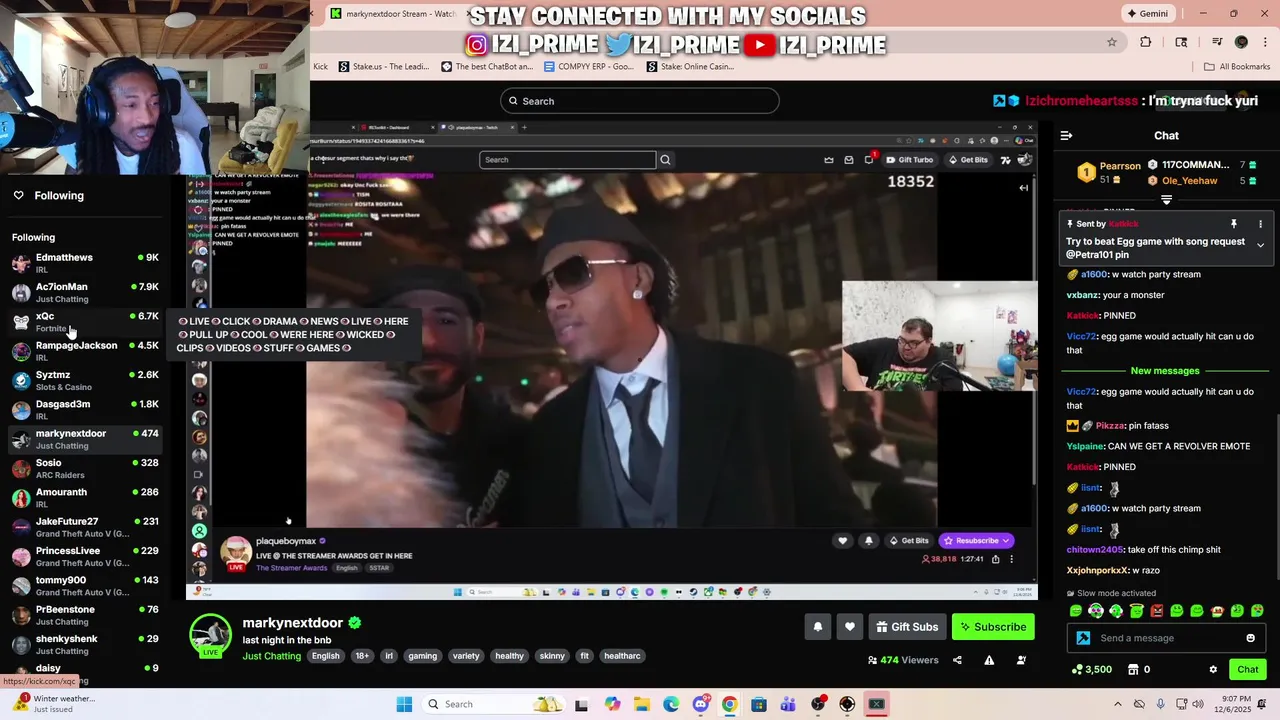Click the Just Chatting category link
This screenshot has height=720, width=1280.
point(272,656)
